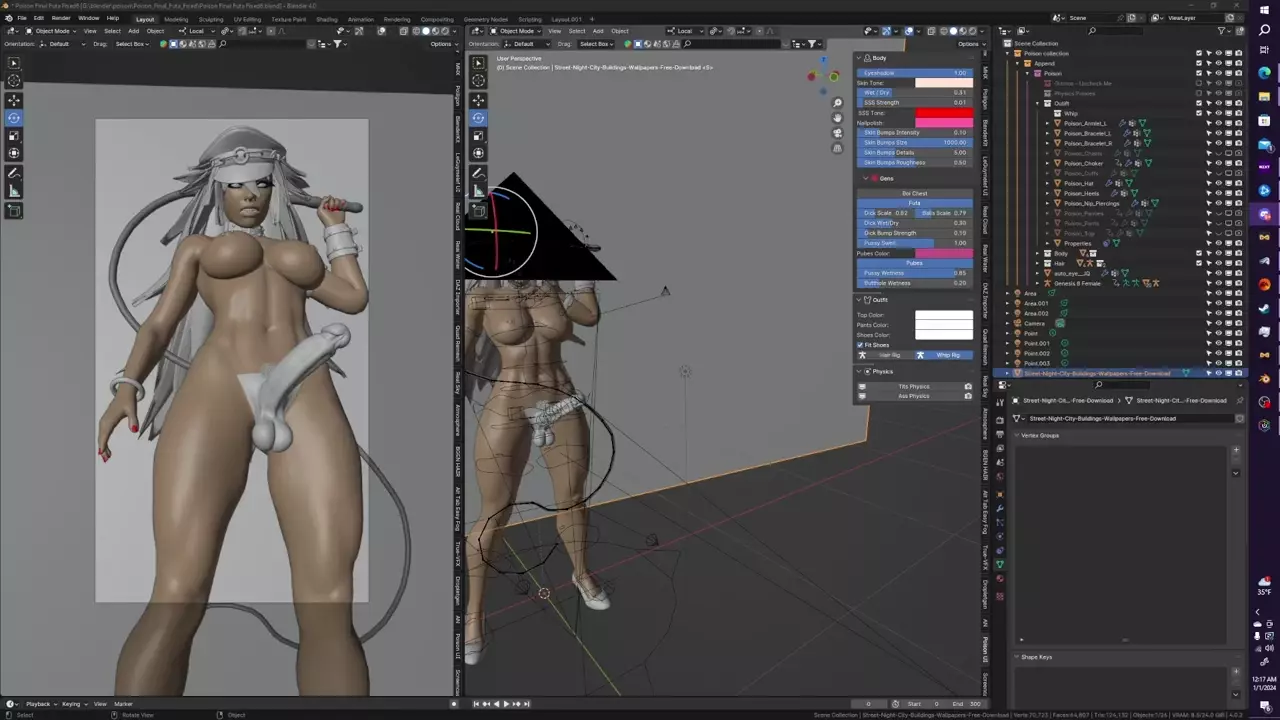Screen dimensions: 1280x720
Task: Click the End frame field in timeline
Action: click(965, 704)
